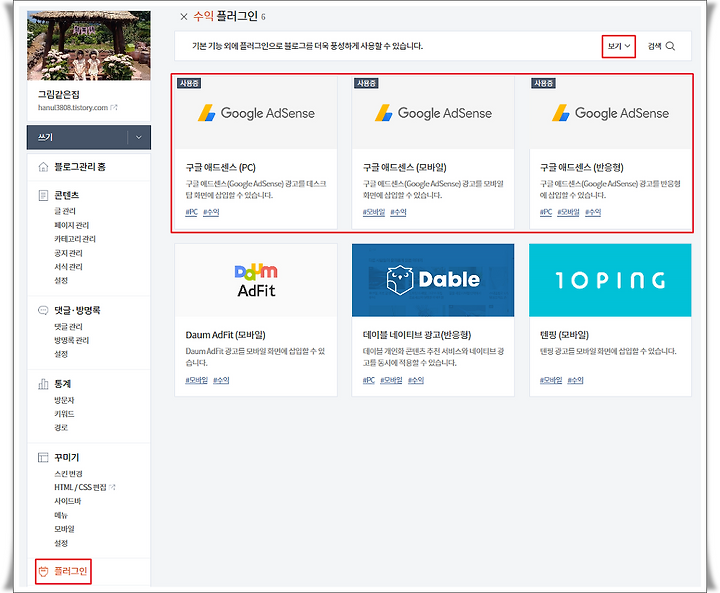Open 플러그인 menu label
Image resolution: width=720 pixels, height=593 pixels.
[x=71, y=571]
